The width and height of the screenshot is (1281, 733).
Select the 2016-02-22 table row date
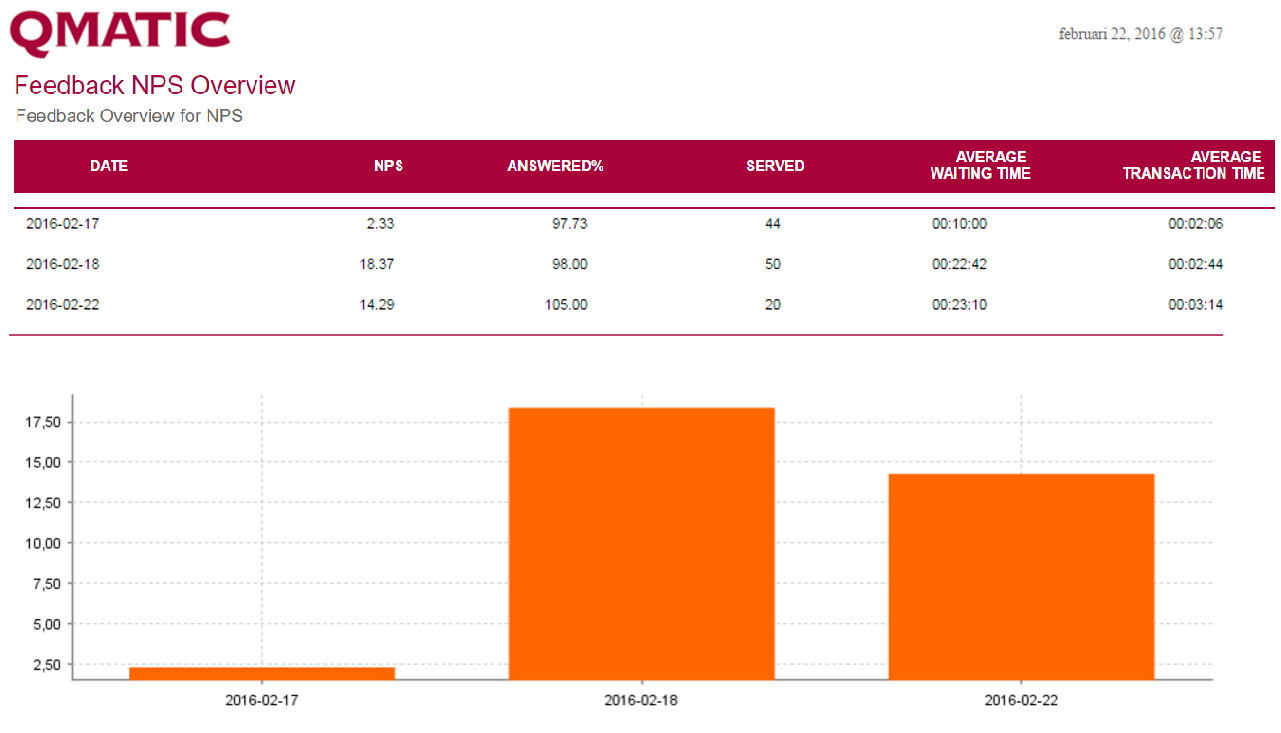[x=63, y=304]
